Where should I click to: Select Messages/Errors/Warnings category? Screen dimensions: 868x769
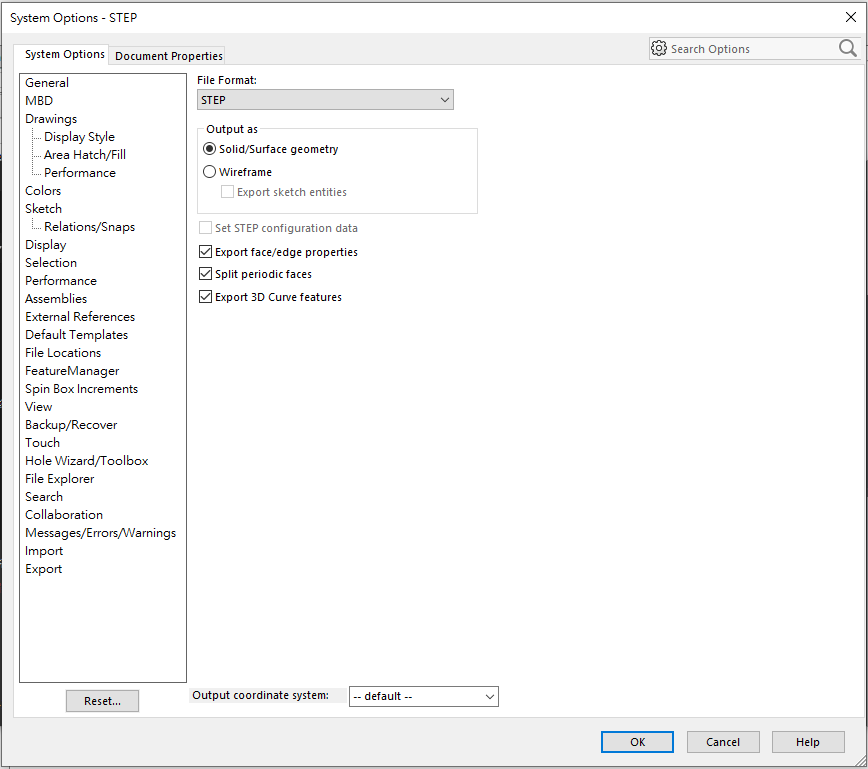coord(100,533)
